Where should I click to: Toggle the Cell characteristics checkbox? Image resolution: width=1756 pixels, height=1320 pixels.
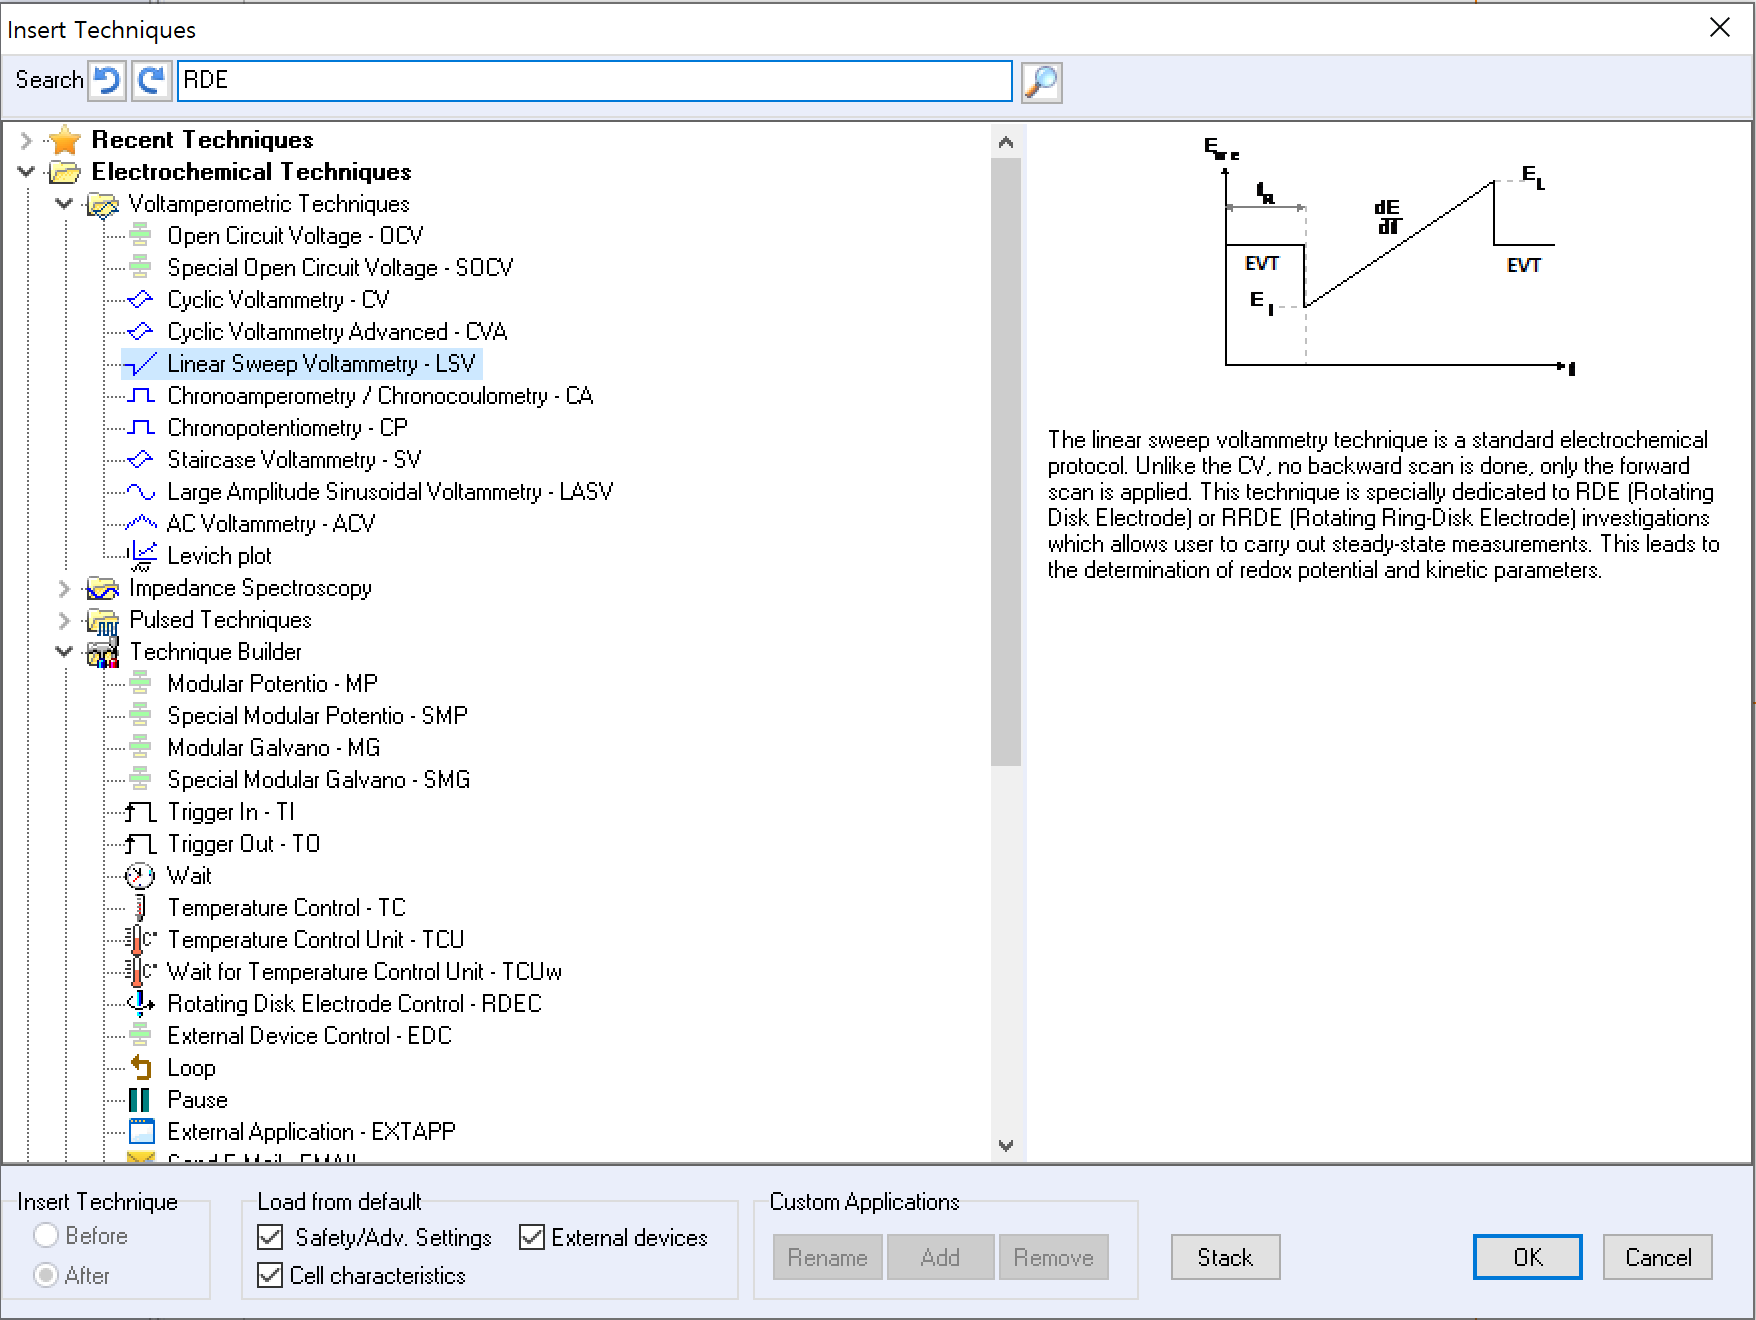[x=270, y=1276]
